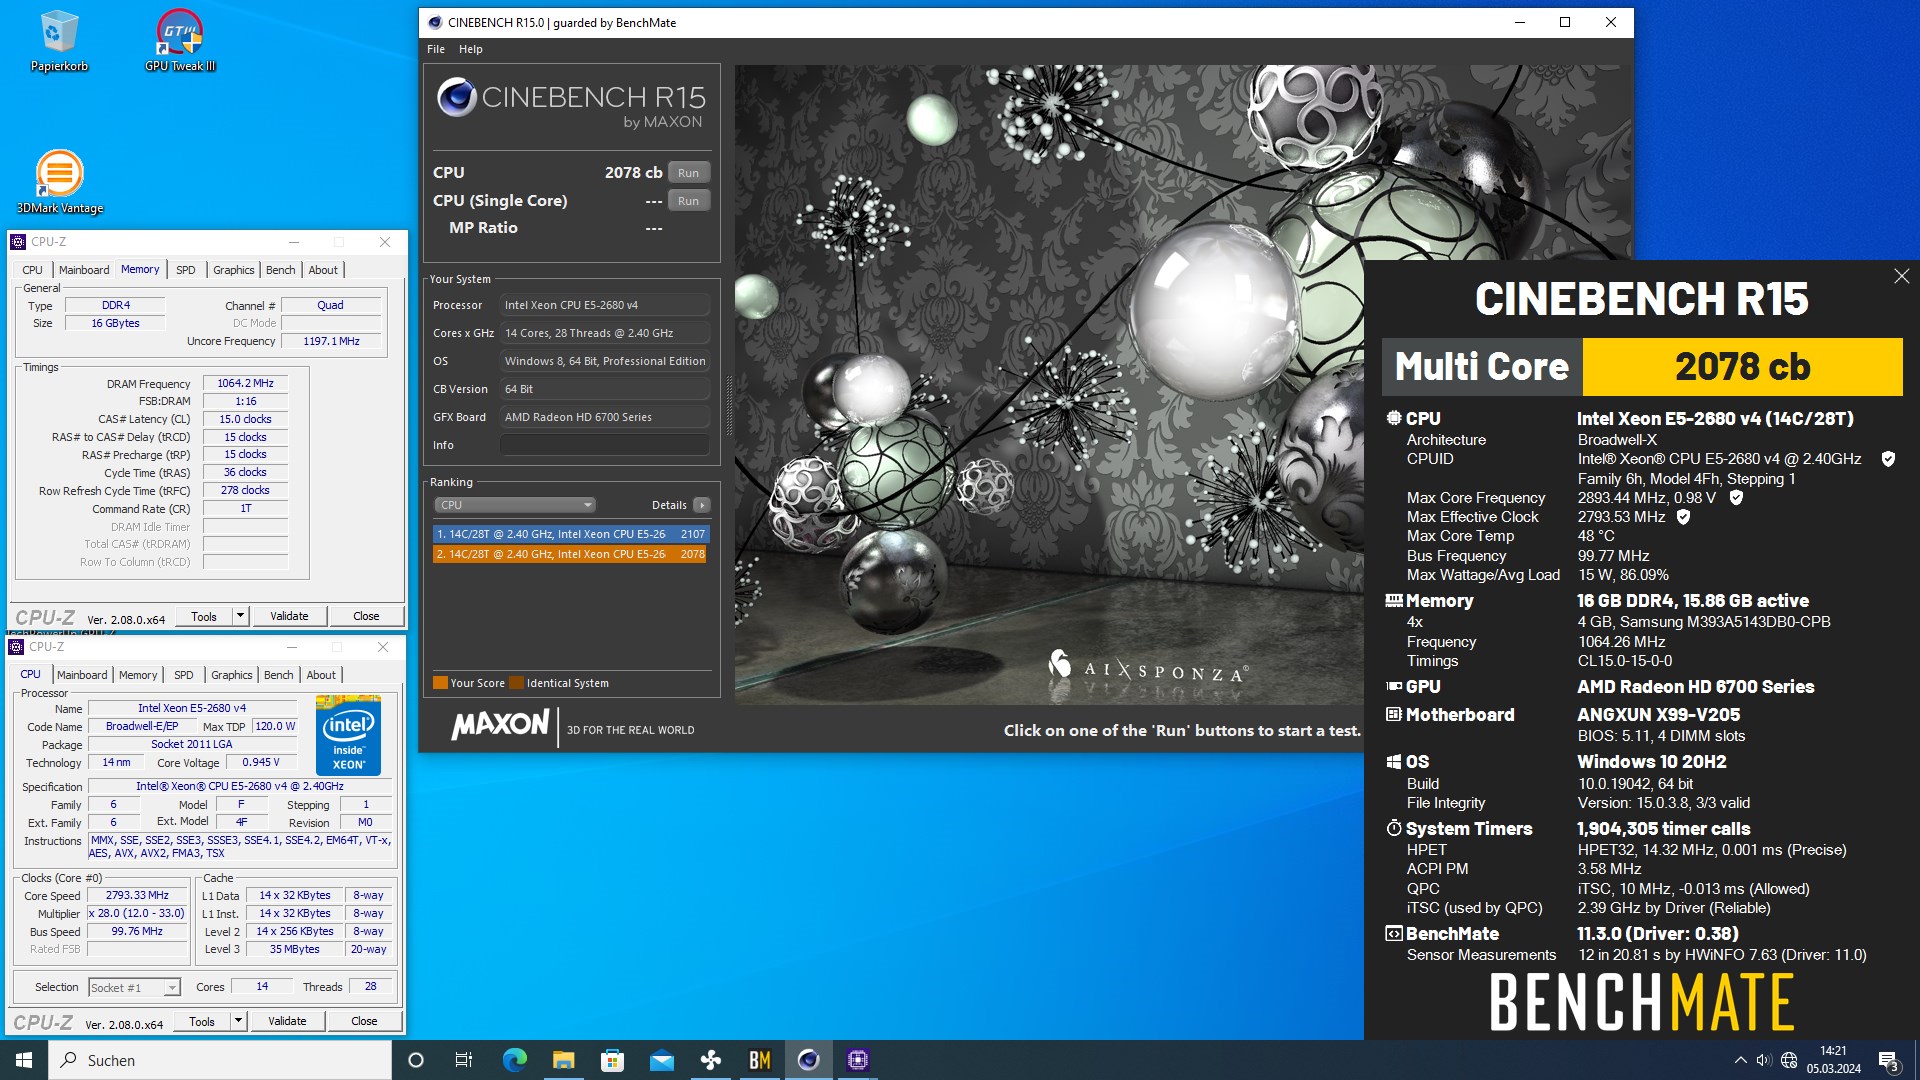Expand Tools dropdown arrow in upper CPU-Z
Screen dimensions: 1920x1080
click(x=240, y=617)
